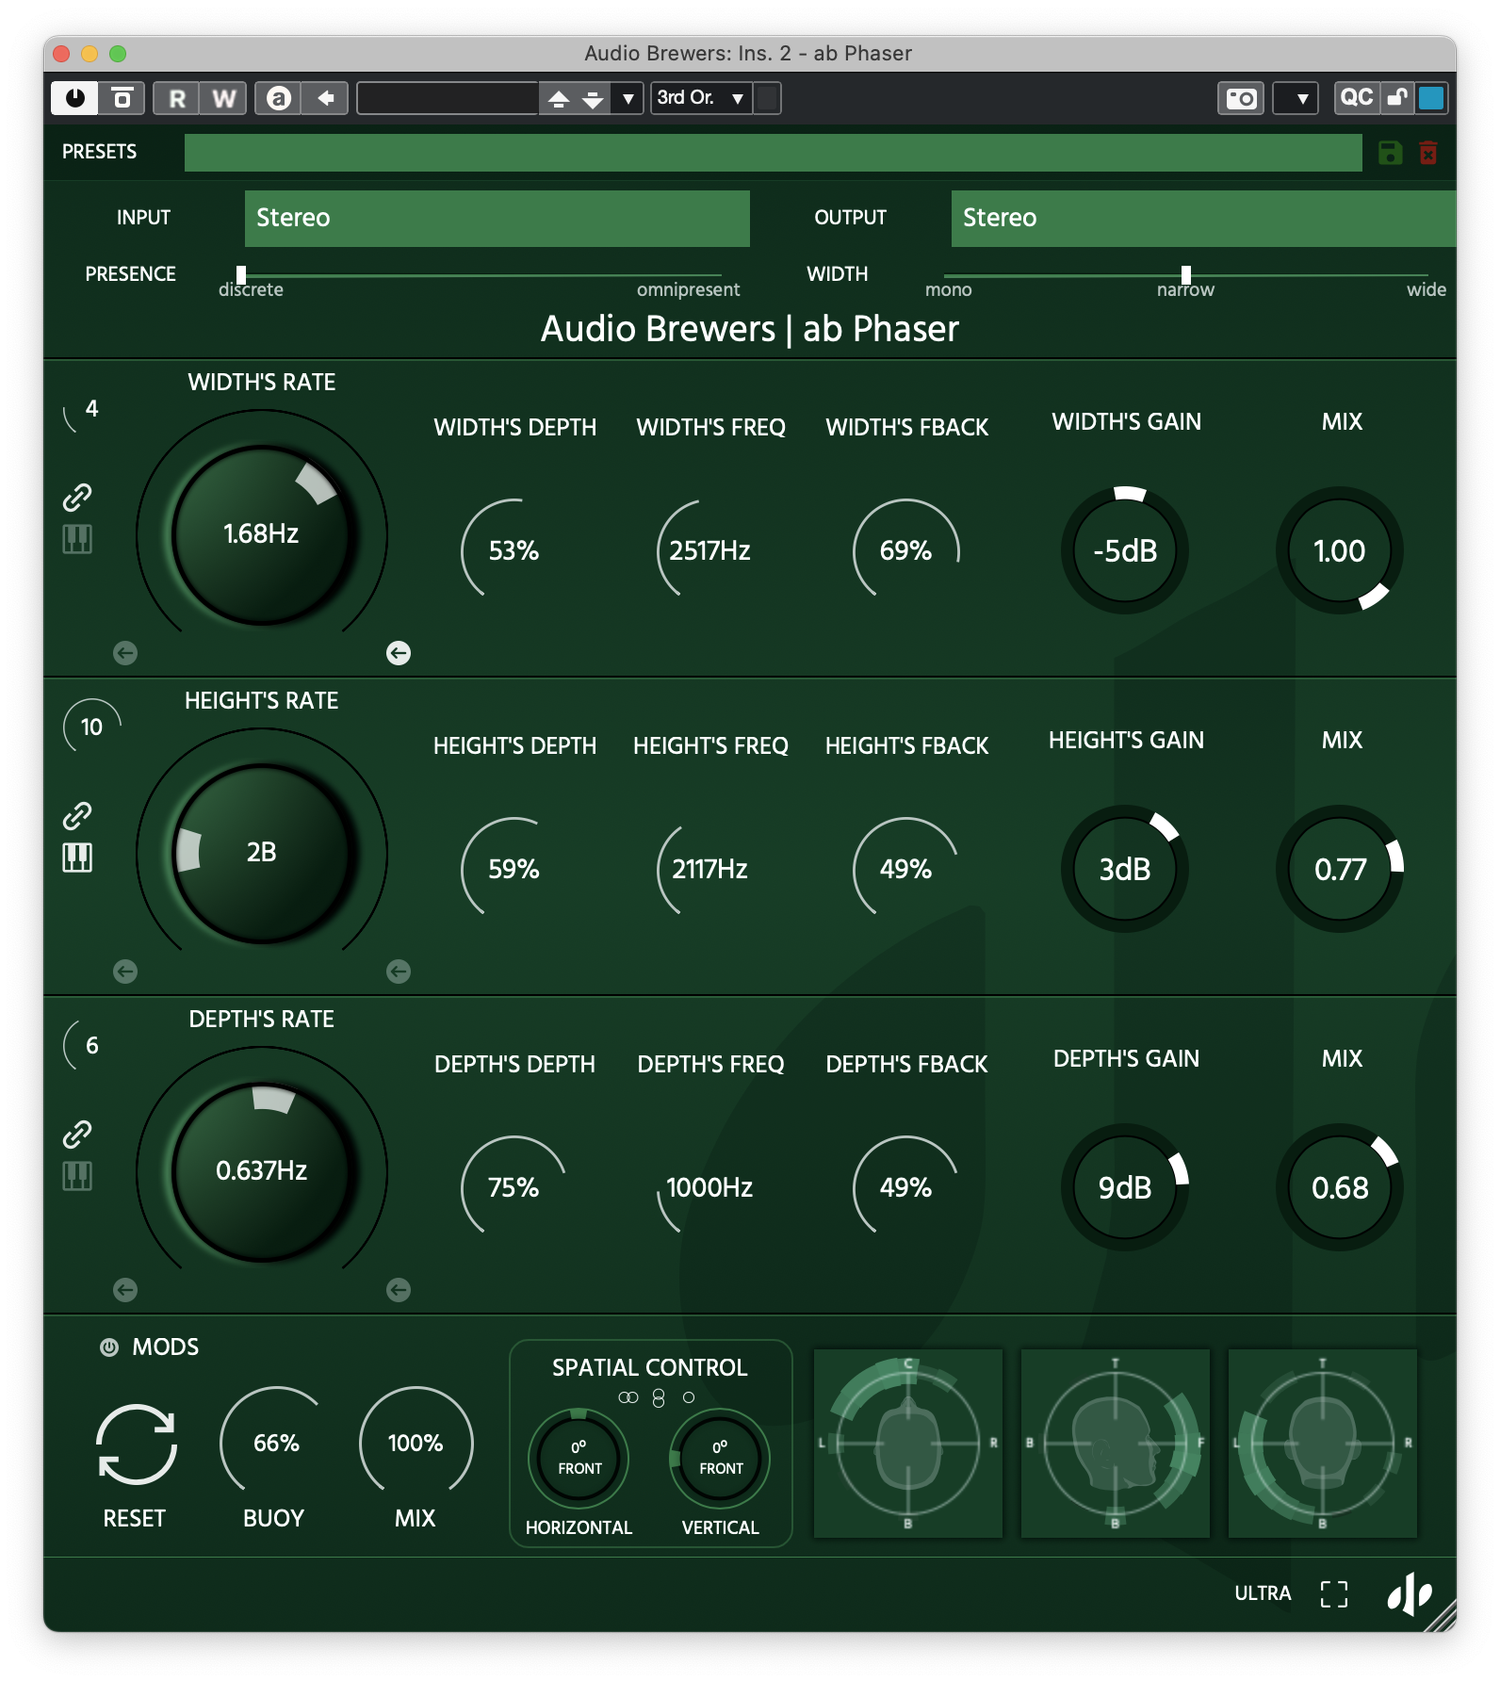Select the double-circle spatial mode icon

coord(628,1397)
